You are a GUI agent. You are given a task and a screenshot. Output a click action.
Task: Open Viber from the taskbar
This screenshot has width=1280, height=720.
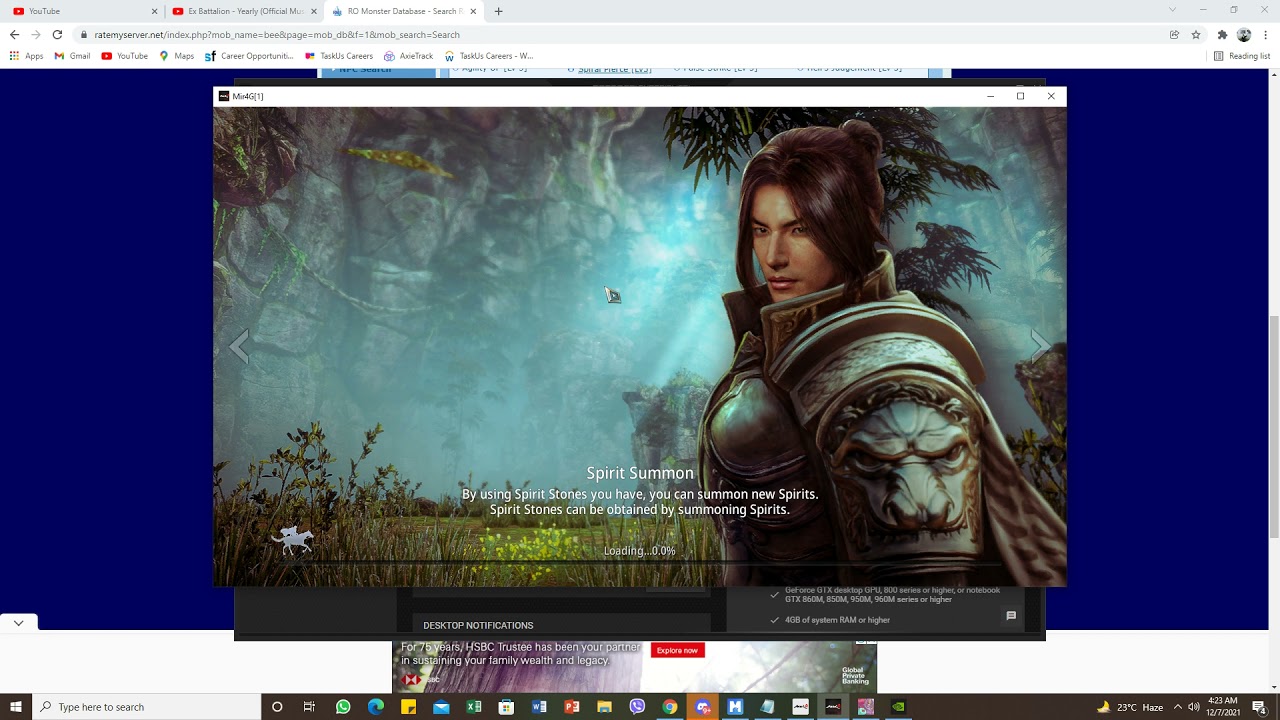click(637, 707)
